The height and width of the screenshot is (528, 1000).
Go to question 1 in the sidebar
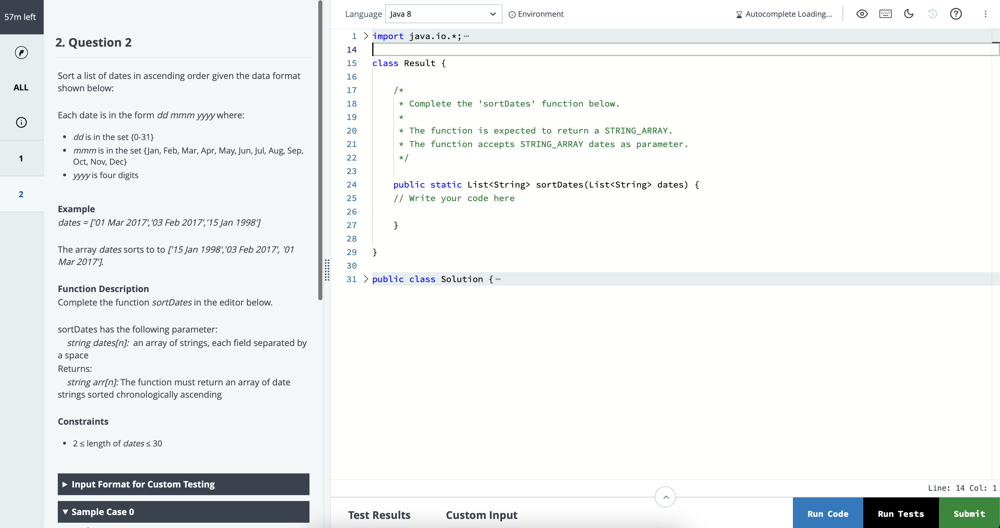pos(21,158)
